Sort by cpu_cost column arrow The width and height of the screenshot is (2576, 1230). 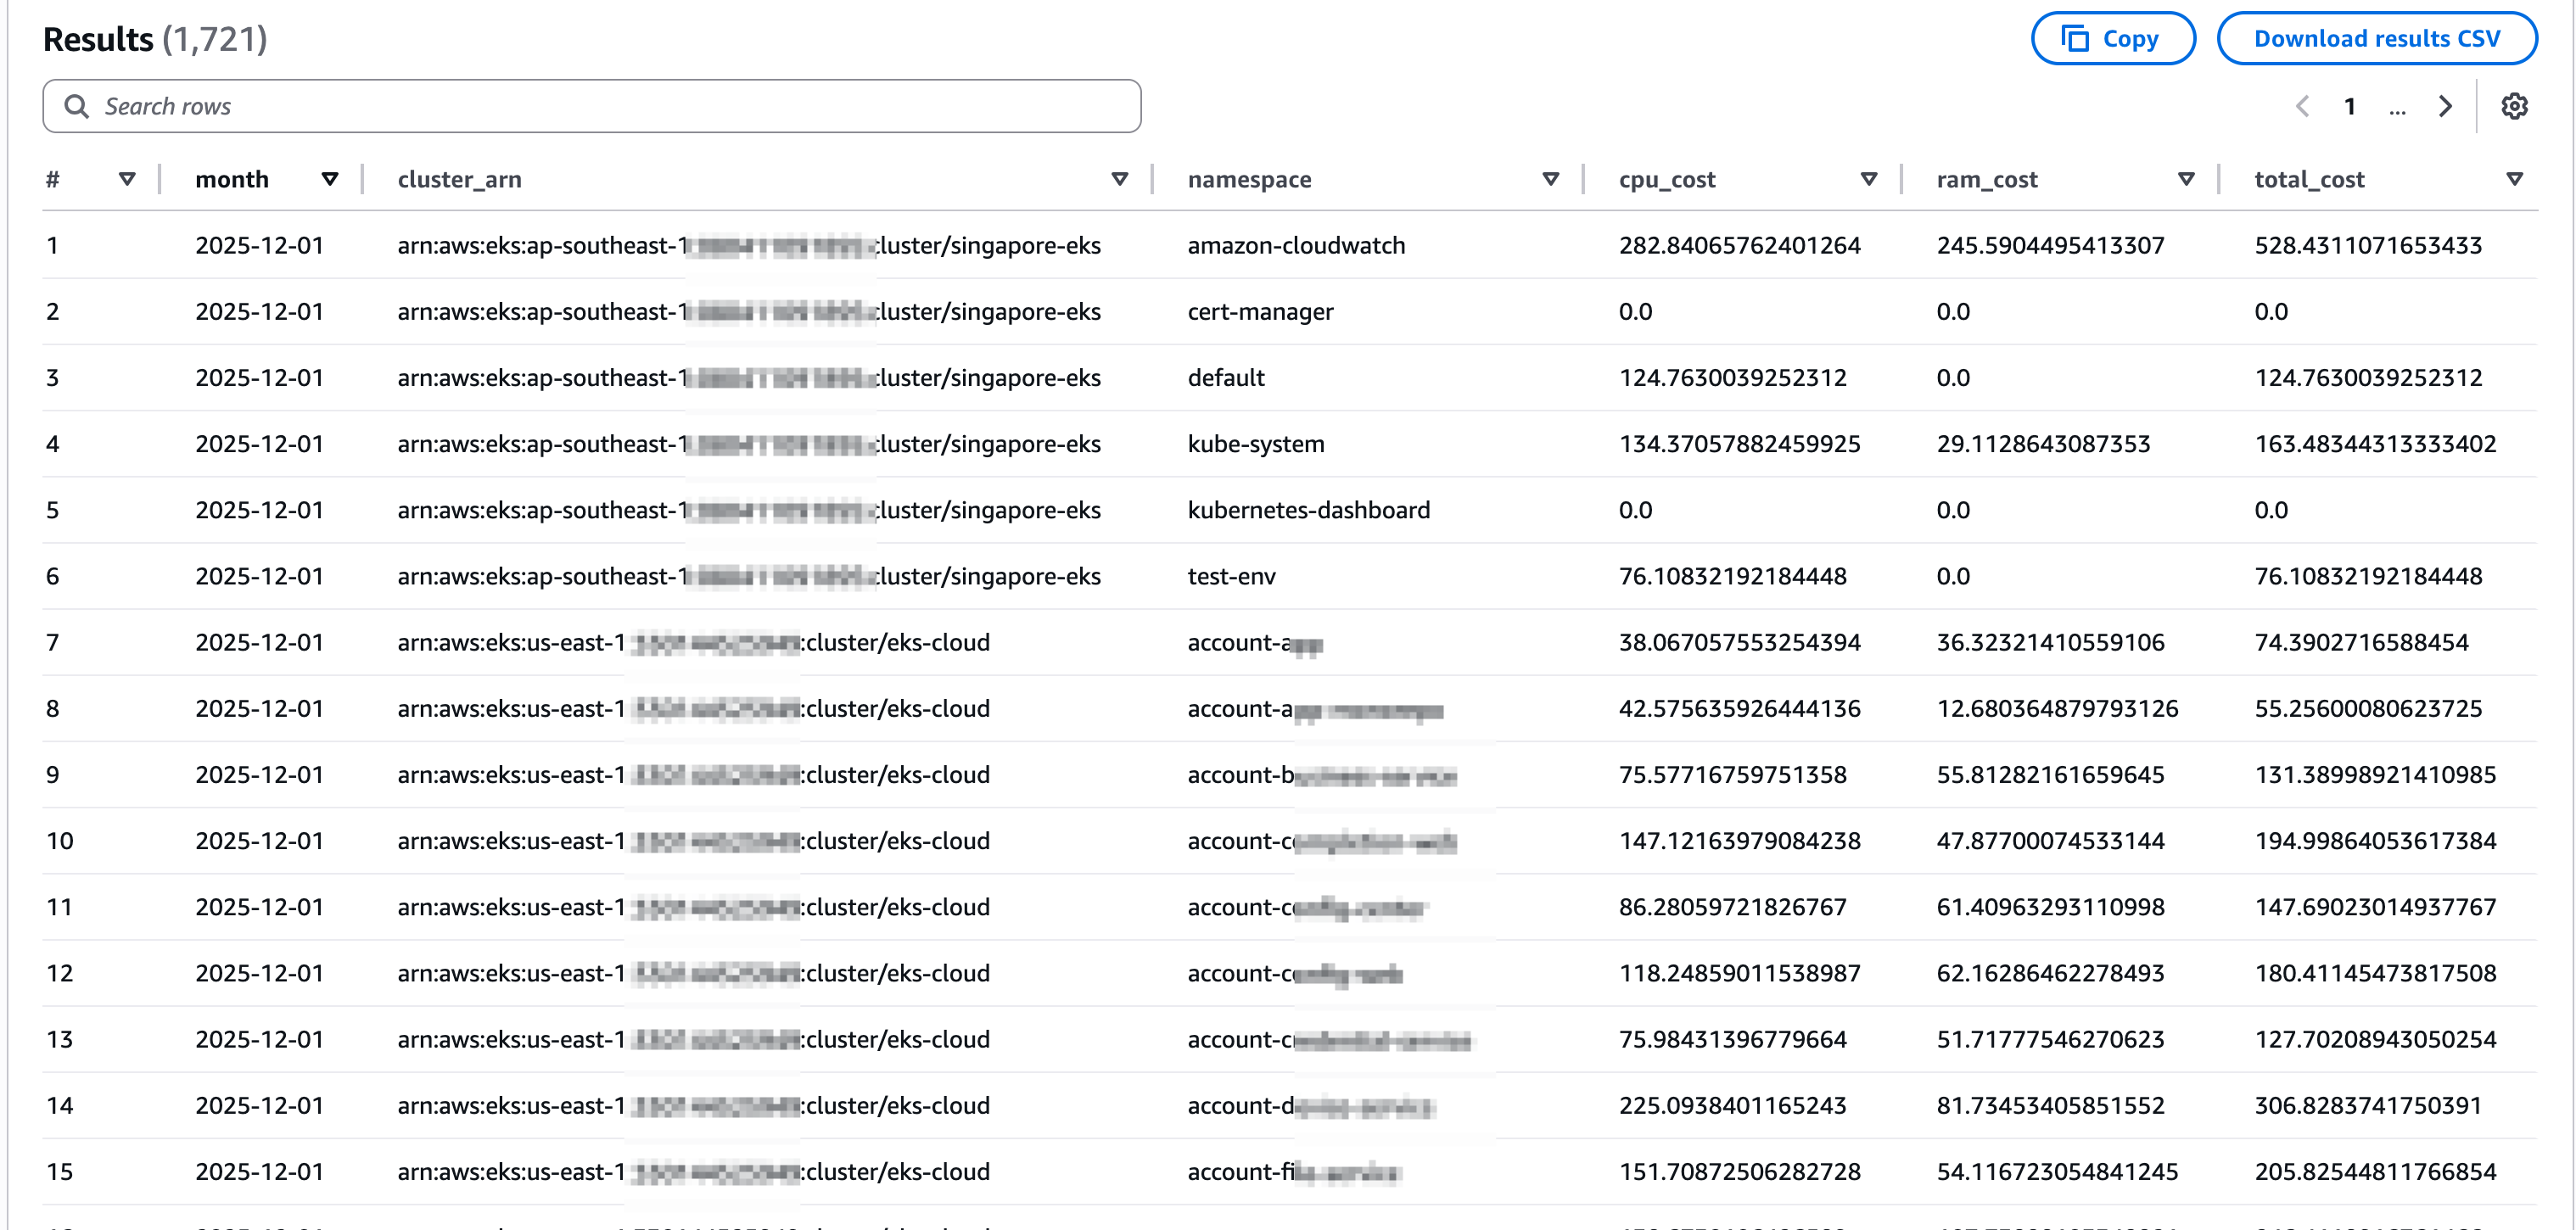tap(1868, 179)
